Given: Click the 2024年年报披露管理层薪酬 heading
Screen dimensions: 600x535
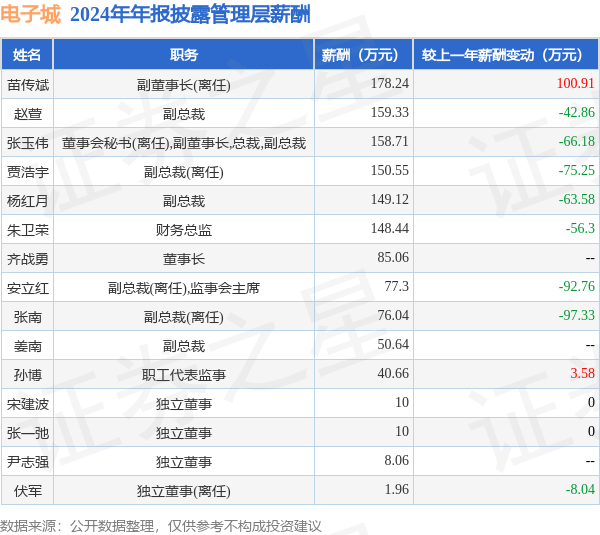Looking at the screenshot, I should pos(190,14).
